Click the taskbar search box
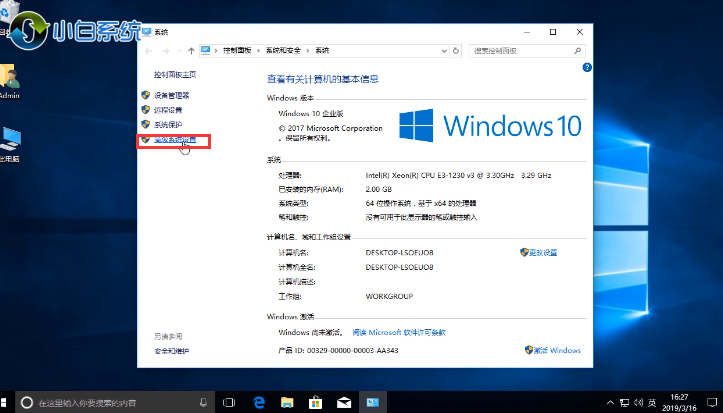 coord(115,402)
